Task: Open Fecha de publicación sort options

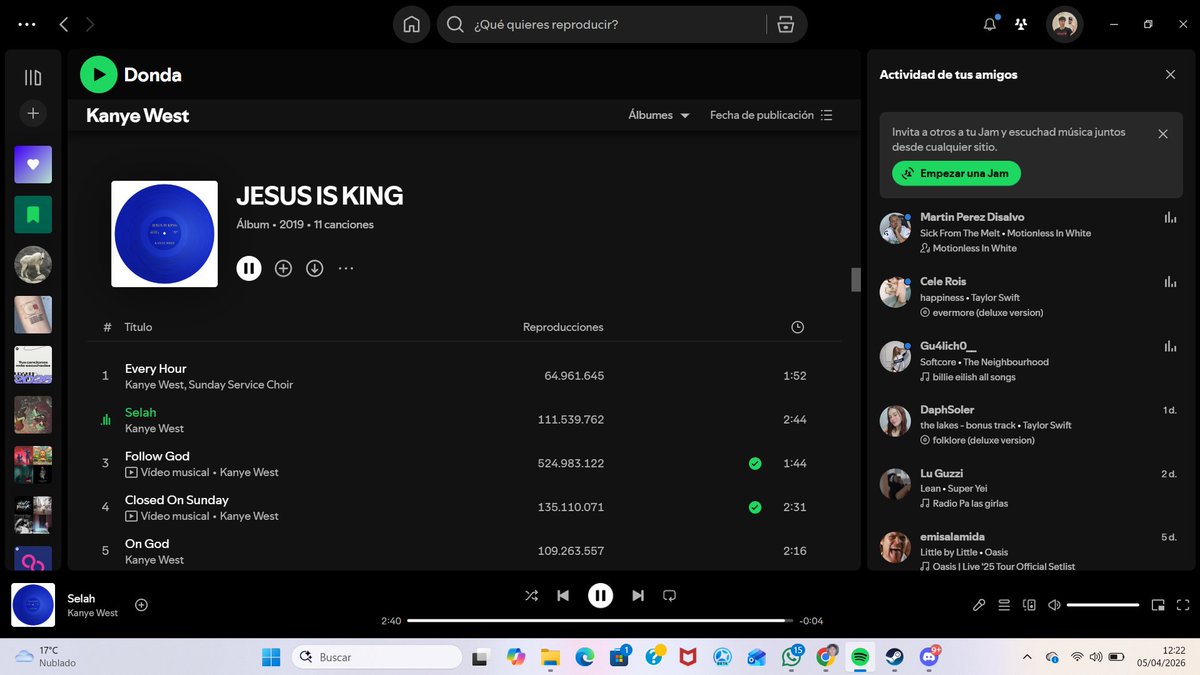Action: 771,115
